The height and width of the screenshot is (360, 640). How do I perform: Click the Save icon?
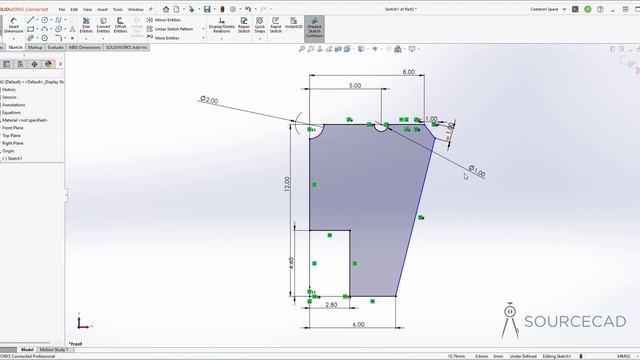tap(207, 9)
